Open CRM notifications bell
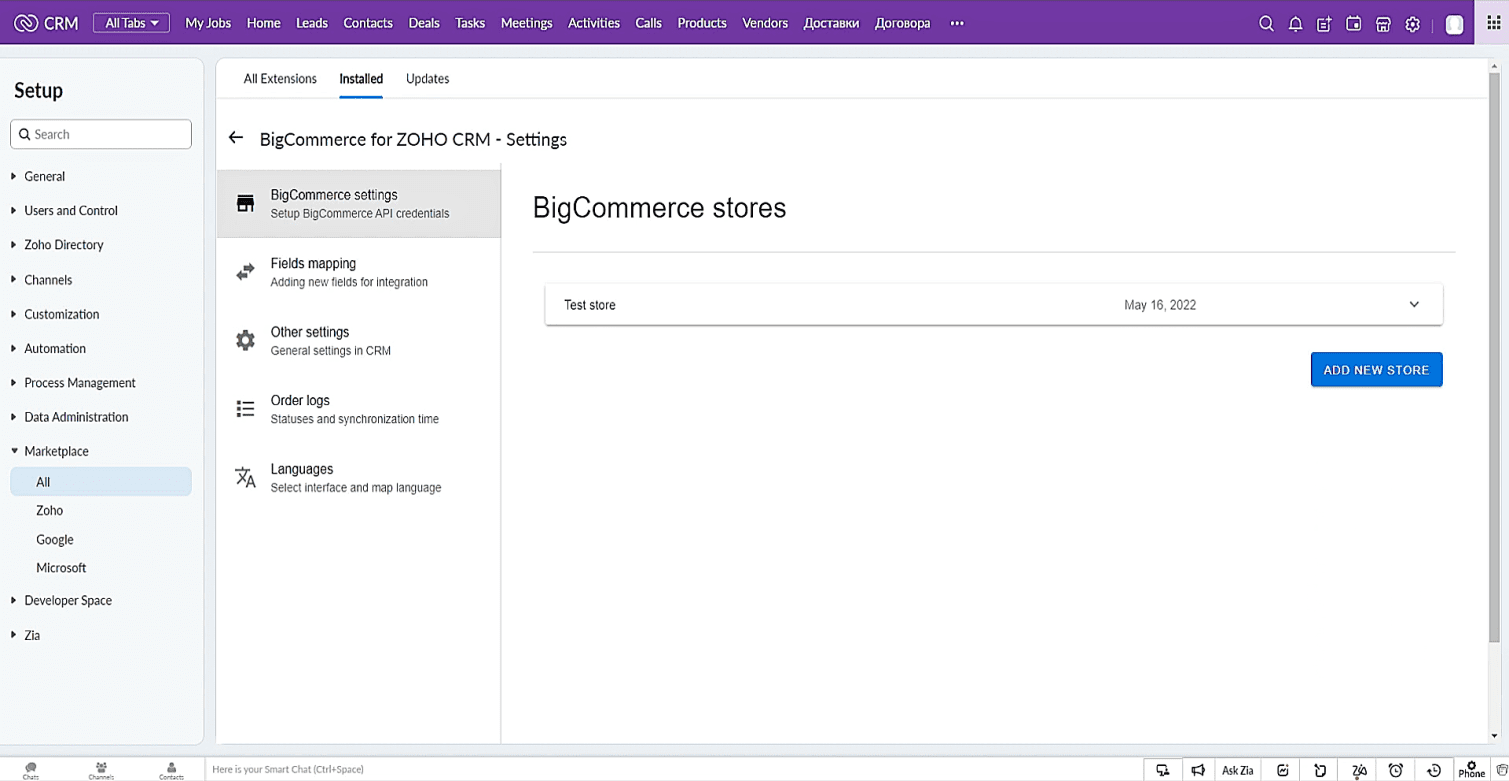The height and width of the screenshot is (781, 1509). click(1295, 22)
